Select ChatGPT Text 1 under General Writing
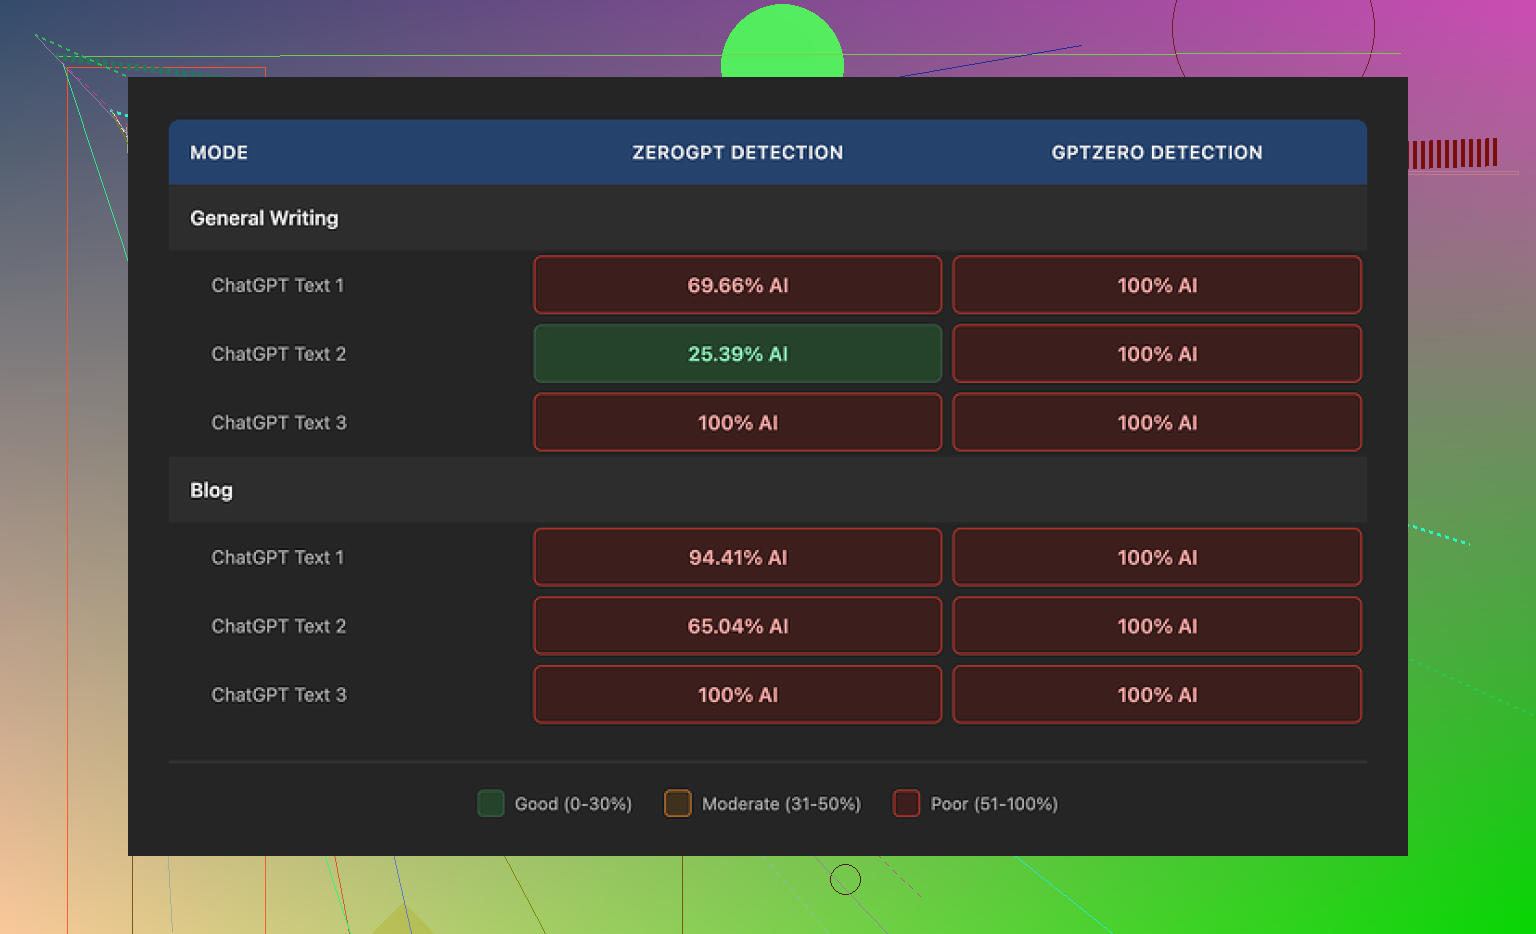This screenshot has width=1536, height=934. coord(277,286)
